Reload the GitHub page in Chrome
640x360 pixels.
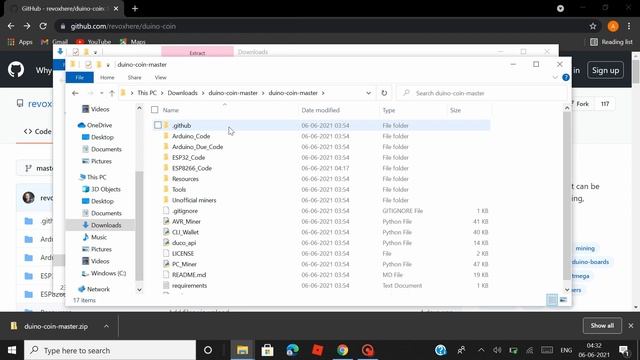pyautogui.click(x=43, y=26)
